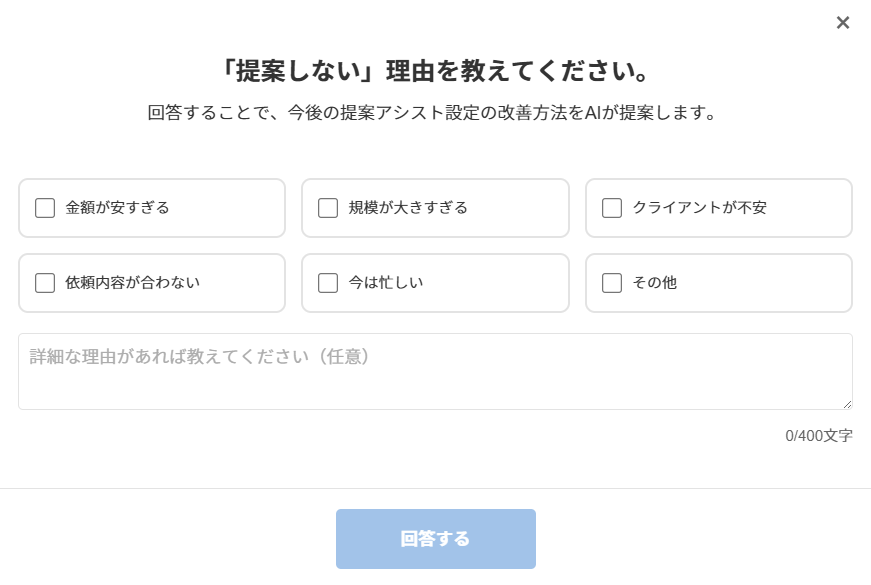Click the 金額が安すぎる label text
This screenshot has width=871, height=585.
(x=117, y=208)
